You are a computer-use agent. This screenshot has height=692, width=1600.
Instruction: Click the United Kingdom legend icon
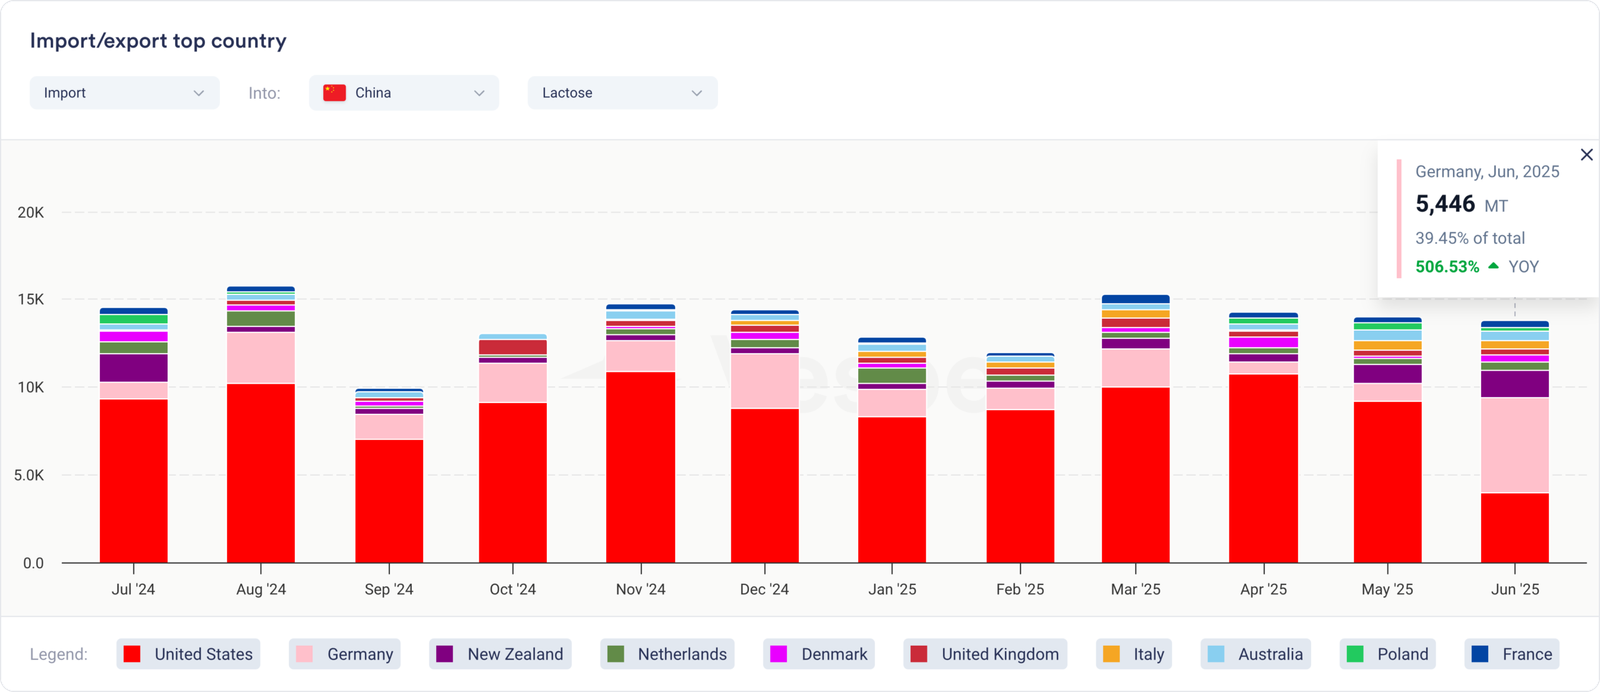click(x=918, y=654)
